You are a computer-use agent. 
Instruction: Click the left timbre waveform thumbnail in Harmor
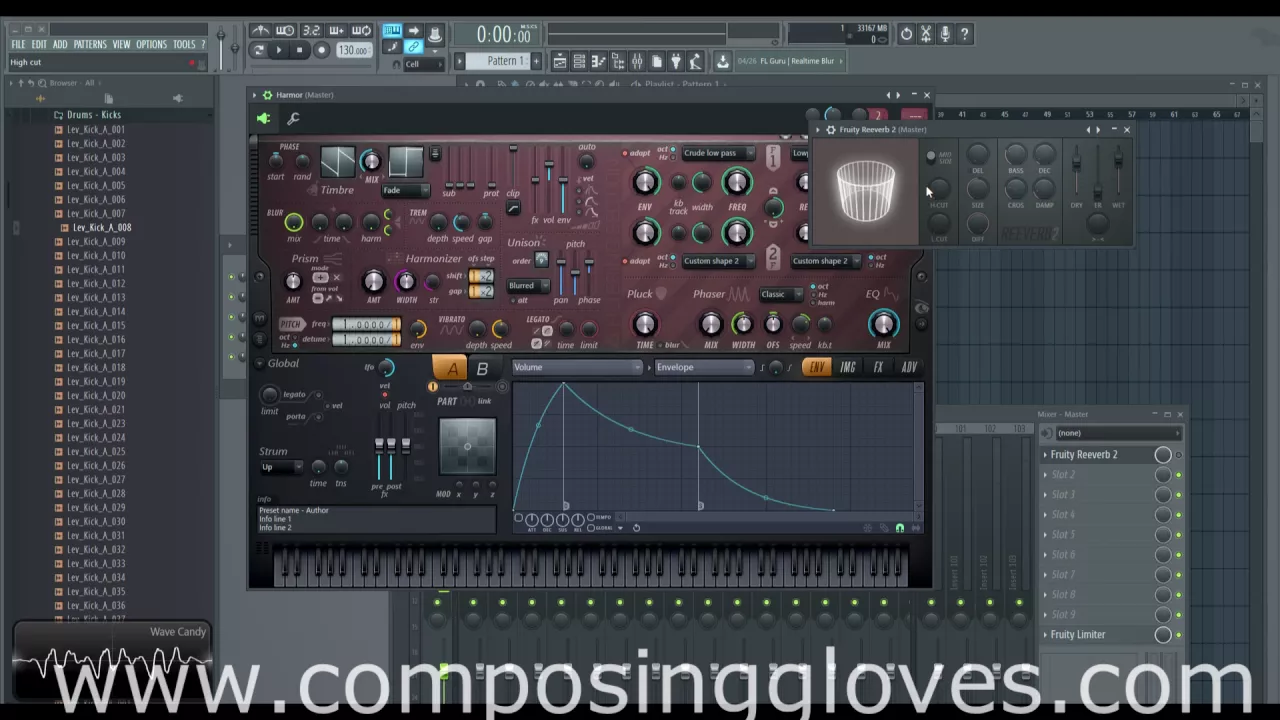(x=337, y=162)
